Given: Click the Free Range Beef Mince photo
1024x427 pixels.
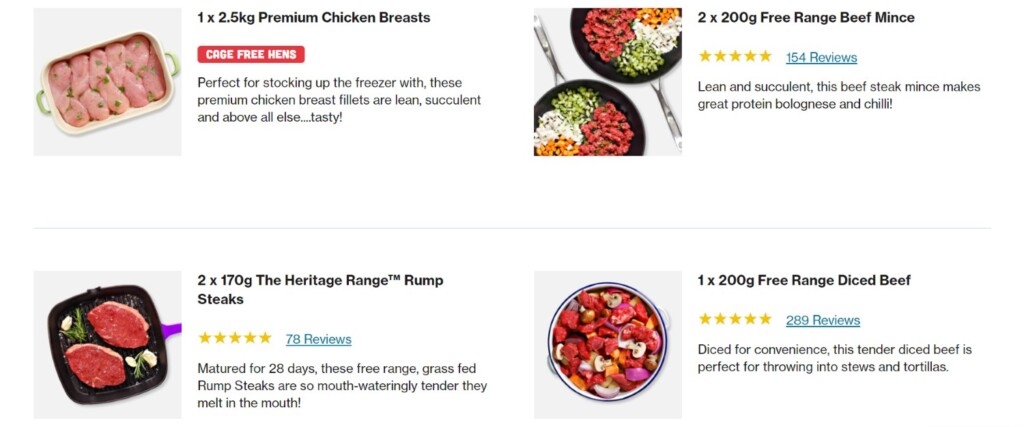Looking at the screenshot, I should (x=607, y=82).
